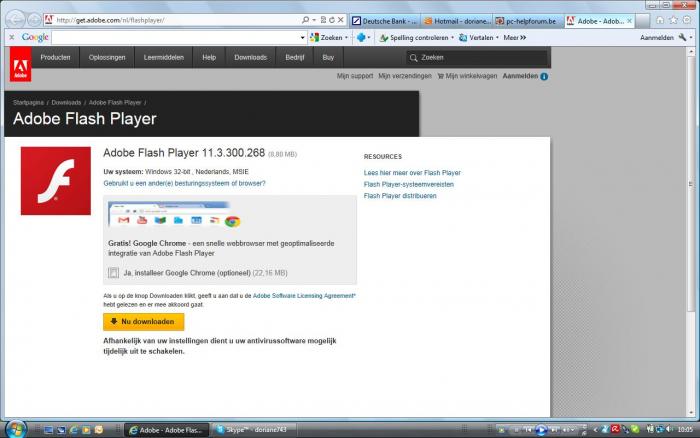The image size is (700, 438).
Task: Click the network icon in the system tray
Action: point(659,430)
